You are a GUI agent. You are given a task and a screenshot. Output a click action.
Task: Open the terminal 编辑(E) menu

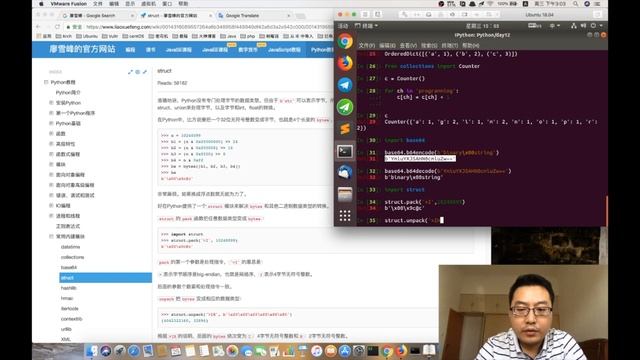387,45
